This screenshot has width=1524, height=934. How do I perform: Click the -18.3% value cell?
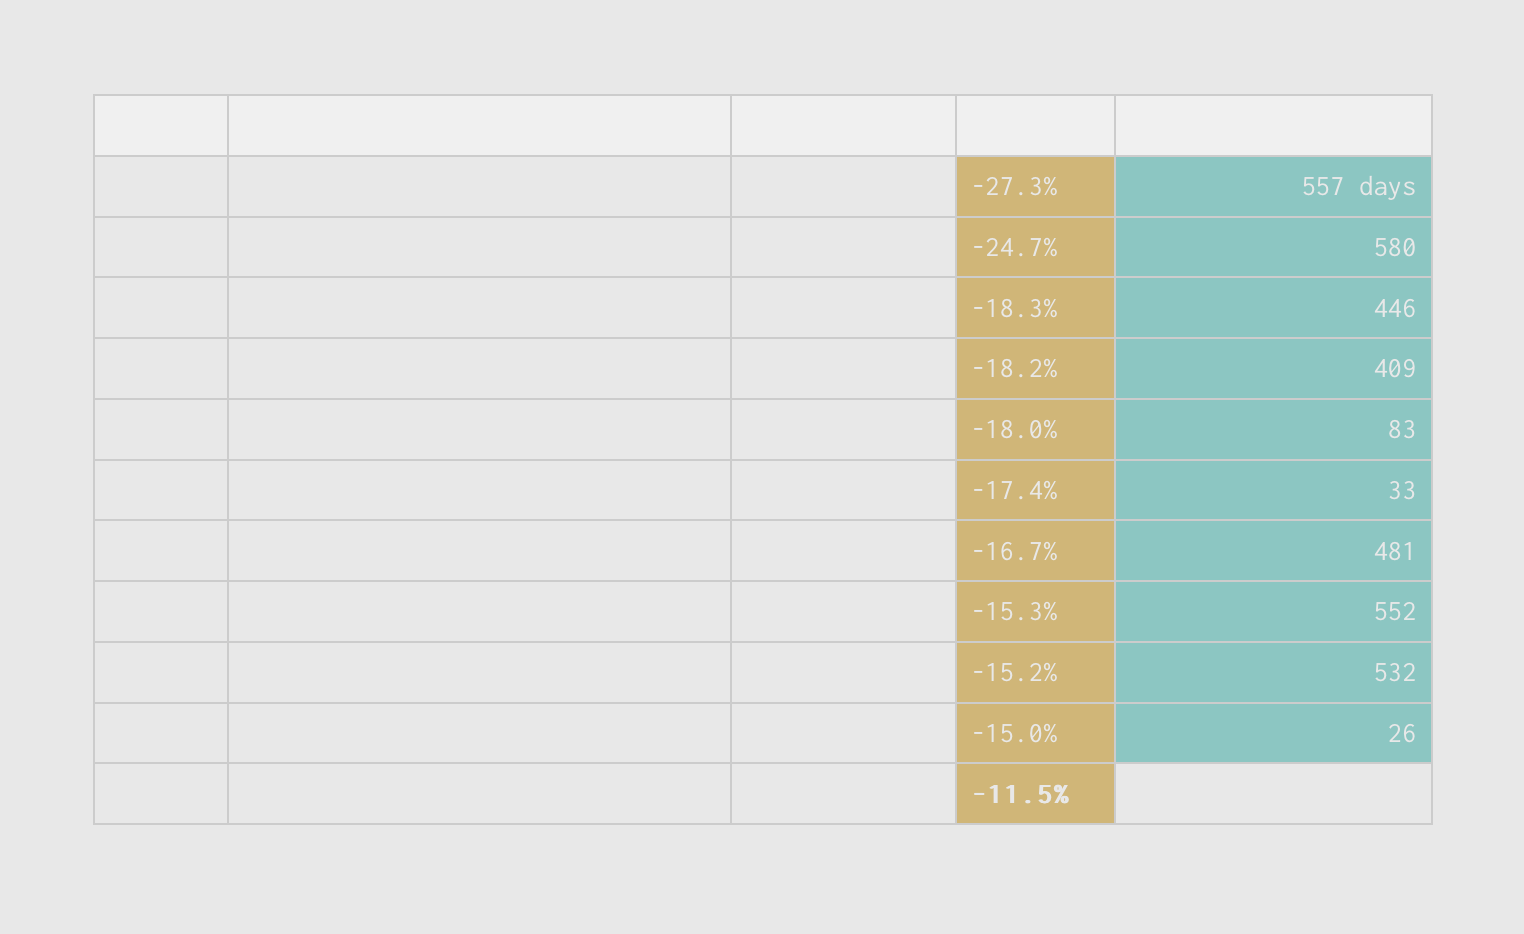point(1035,308)
